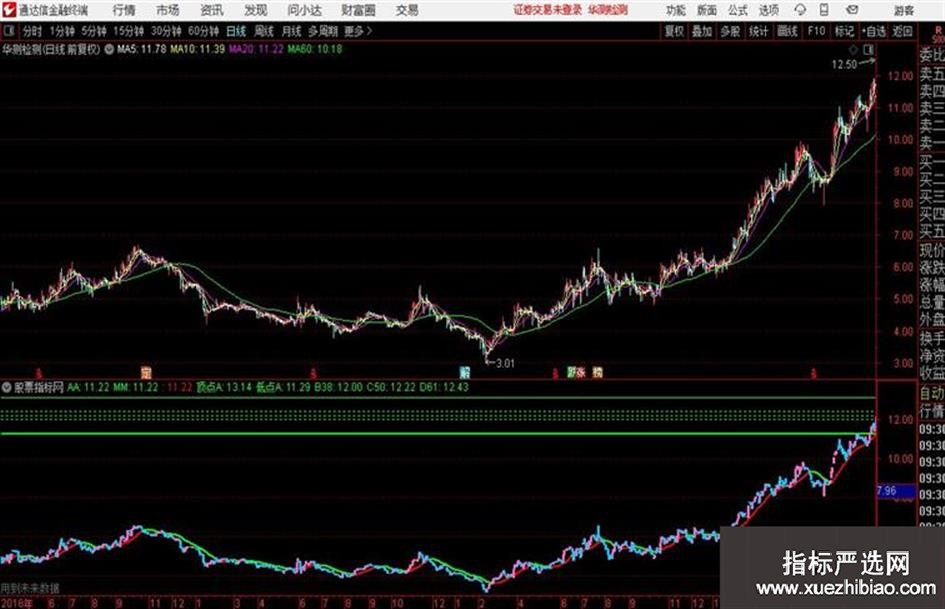Select the 多周期 multi-period view

tap(323, 31)
